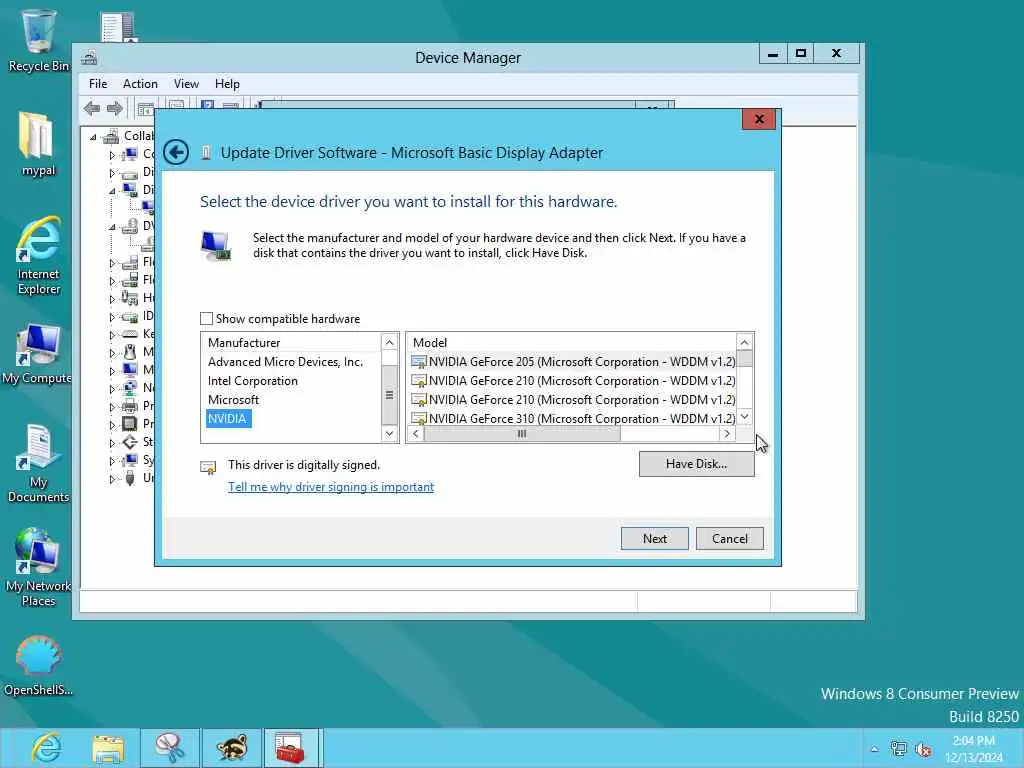Click the Manufacturer list scrollbar thumb
The height and width of the screenshot is (768, 1024).
[x=389, y=394]
